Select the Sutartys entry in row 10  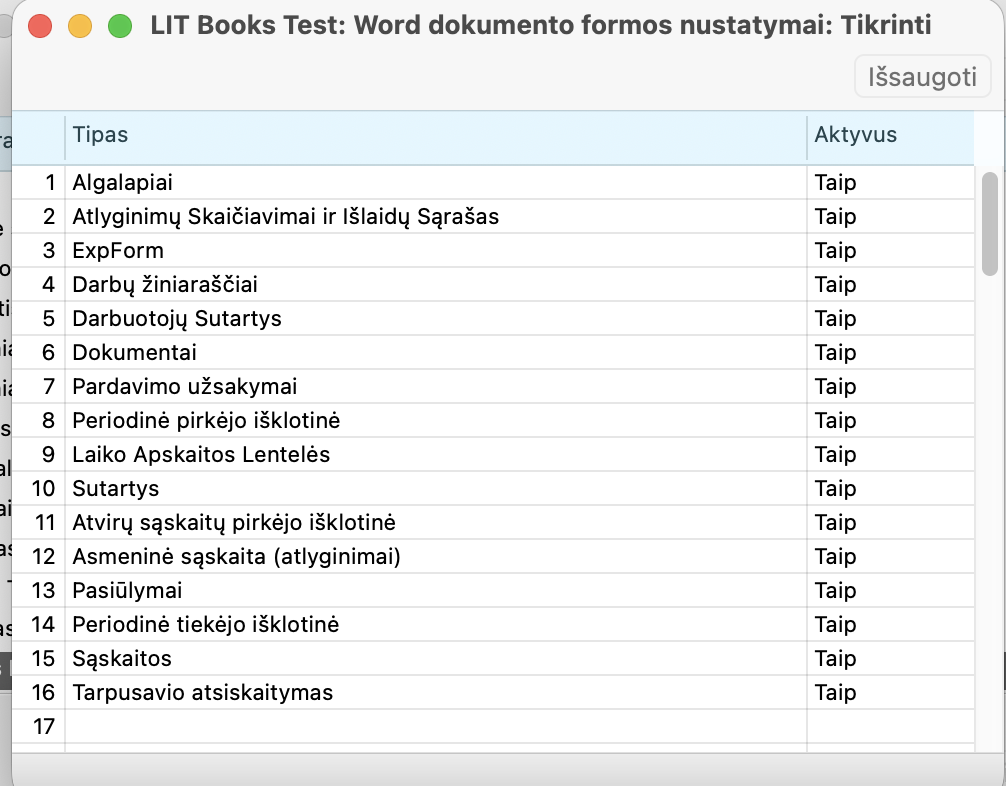click(436, 489)
